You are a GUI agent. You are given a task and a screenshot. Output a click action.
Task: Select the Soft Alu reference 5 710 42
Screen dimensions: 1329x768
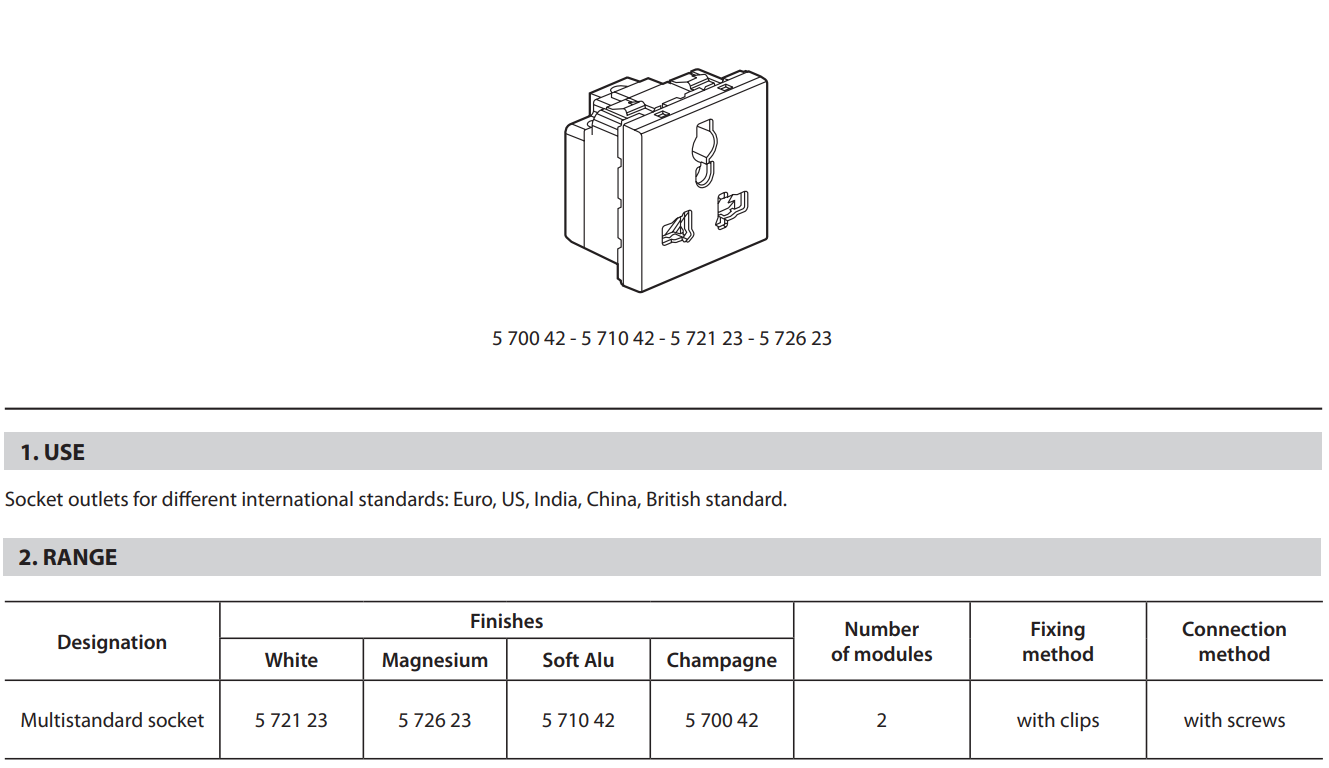pos(578,720)
